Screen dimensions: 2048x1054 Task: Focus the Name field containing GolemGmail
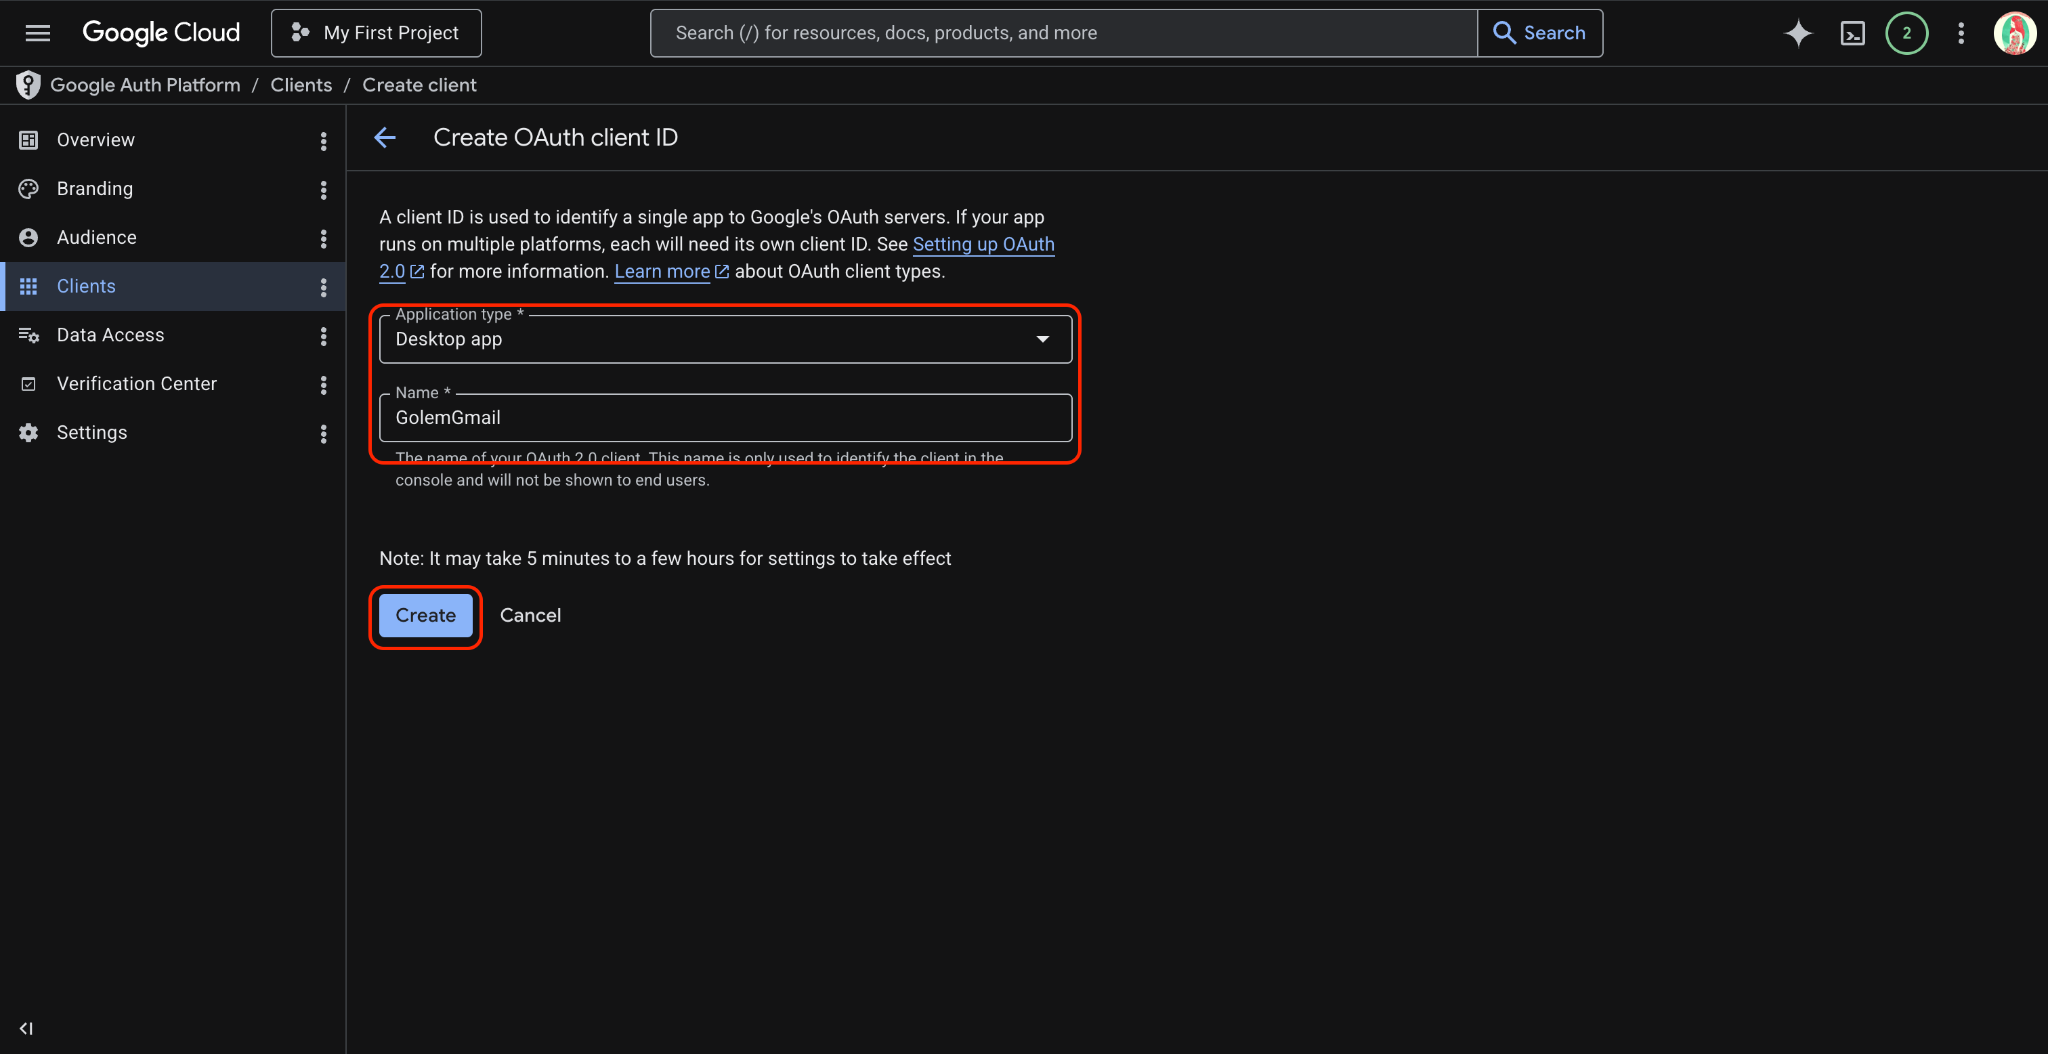coord(725,418)
